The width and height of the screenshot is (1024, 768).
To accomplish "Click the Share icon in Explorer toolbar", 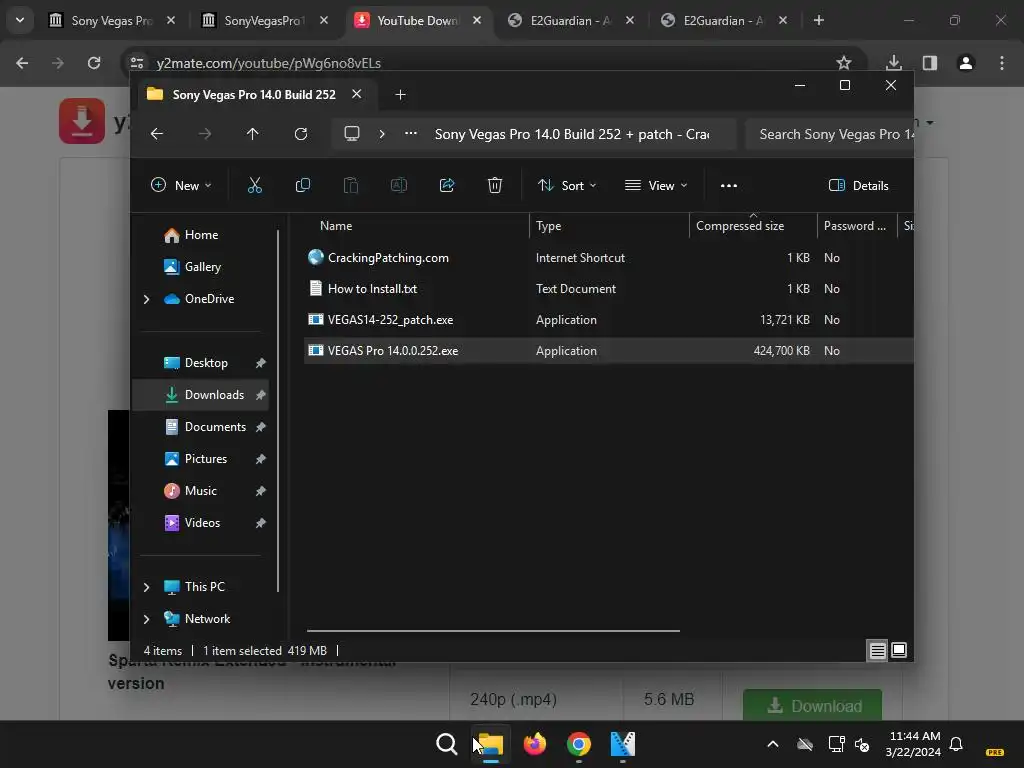I will (x=447, y=185).
